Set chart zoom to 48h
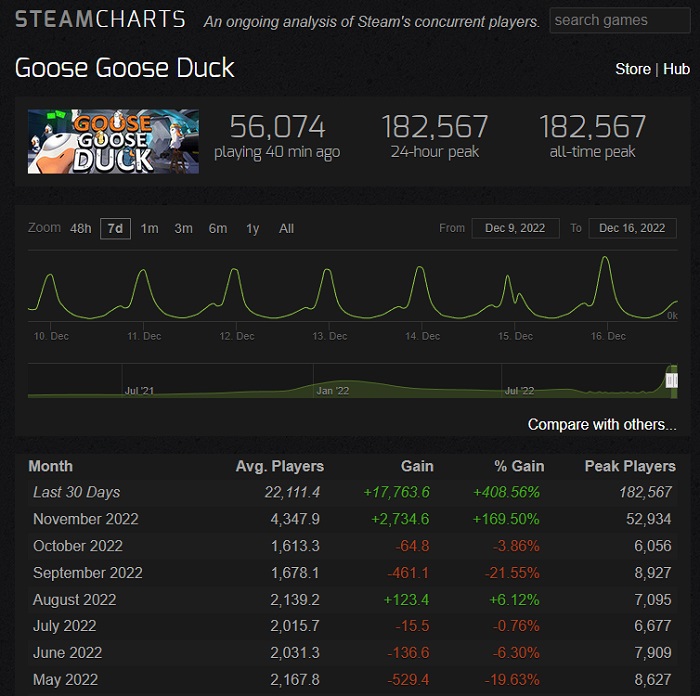The image size is (700, 696). point(81,229)
